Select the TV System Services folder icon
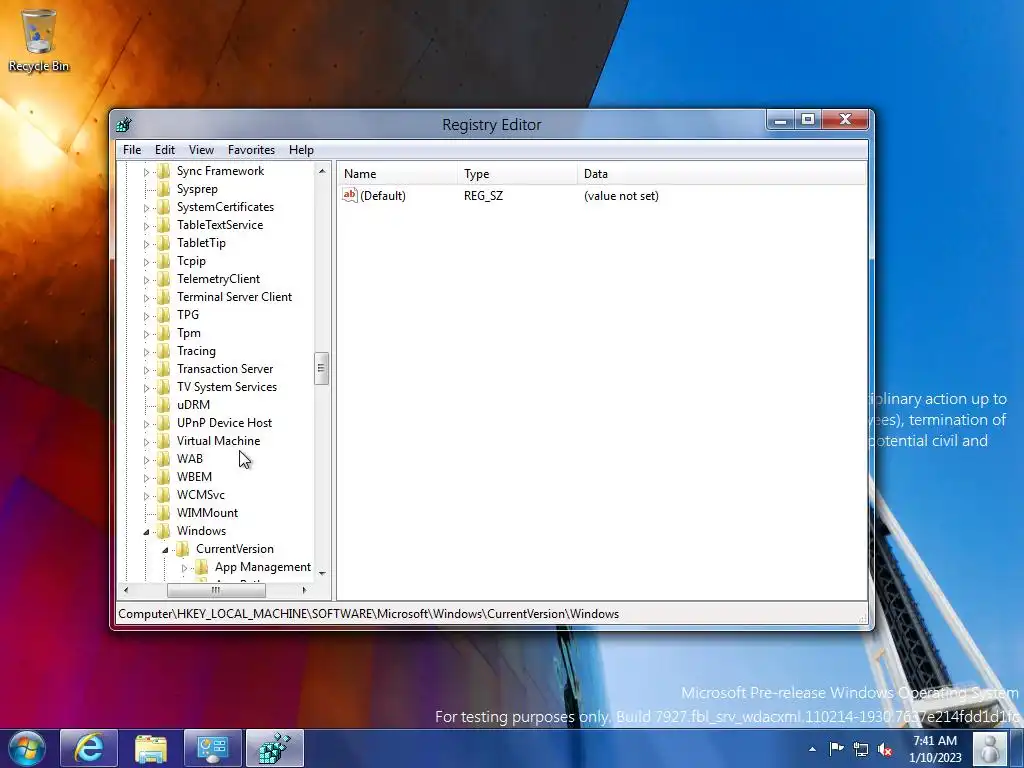1024x768 pixels. pyautogui.click(x=164, y=387)
